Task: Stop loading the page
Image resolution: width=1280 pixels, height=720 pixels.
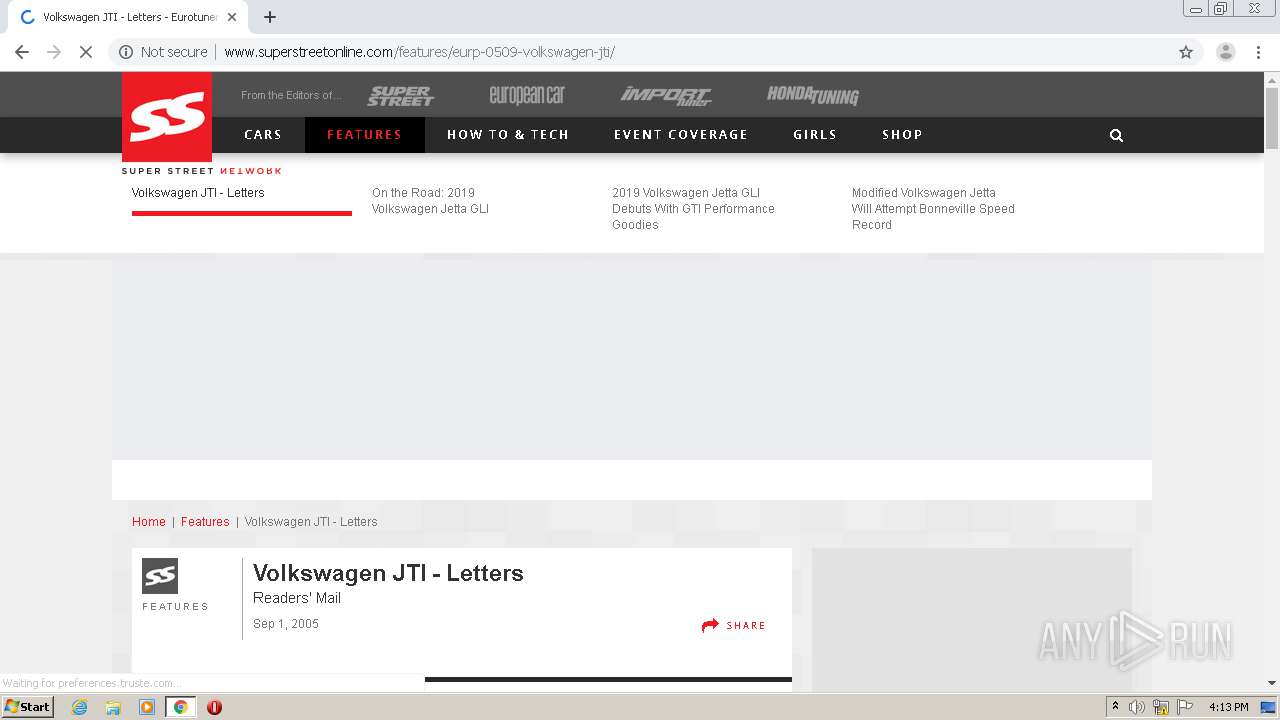Action: pos(86,52)
